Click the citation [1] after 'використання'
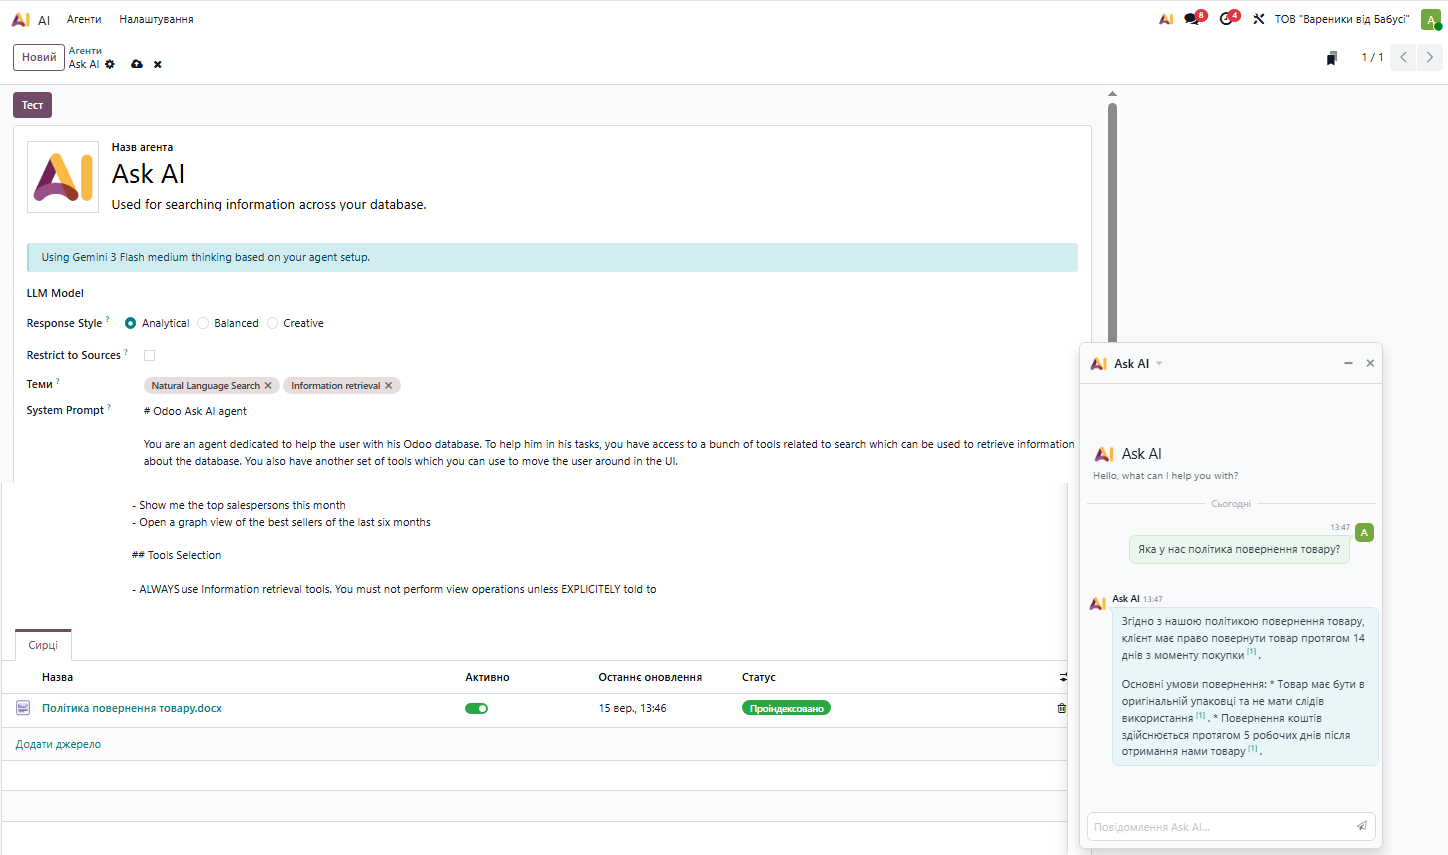Viewport: 1448px width, 855px height. point(1201,715)
